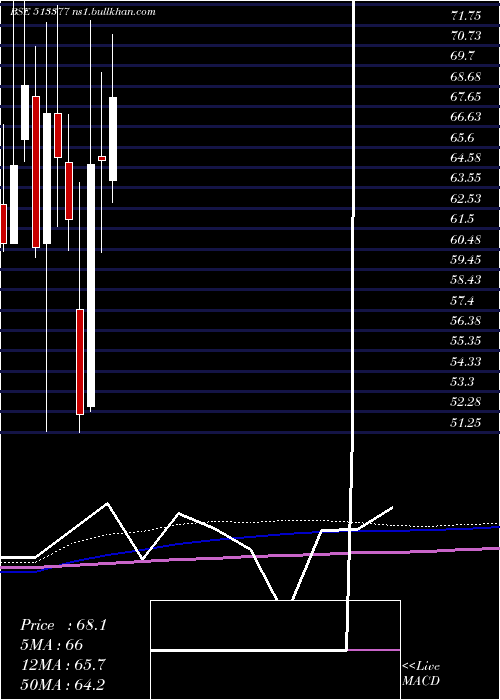Click the 55.35 price axis label
The width and height of the screenshot is (500, 700).
[466, 341]
